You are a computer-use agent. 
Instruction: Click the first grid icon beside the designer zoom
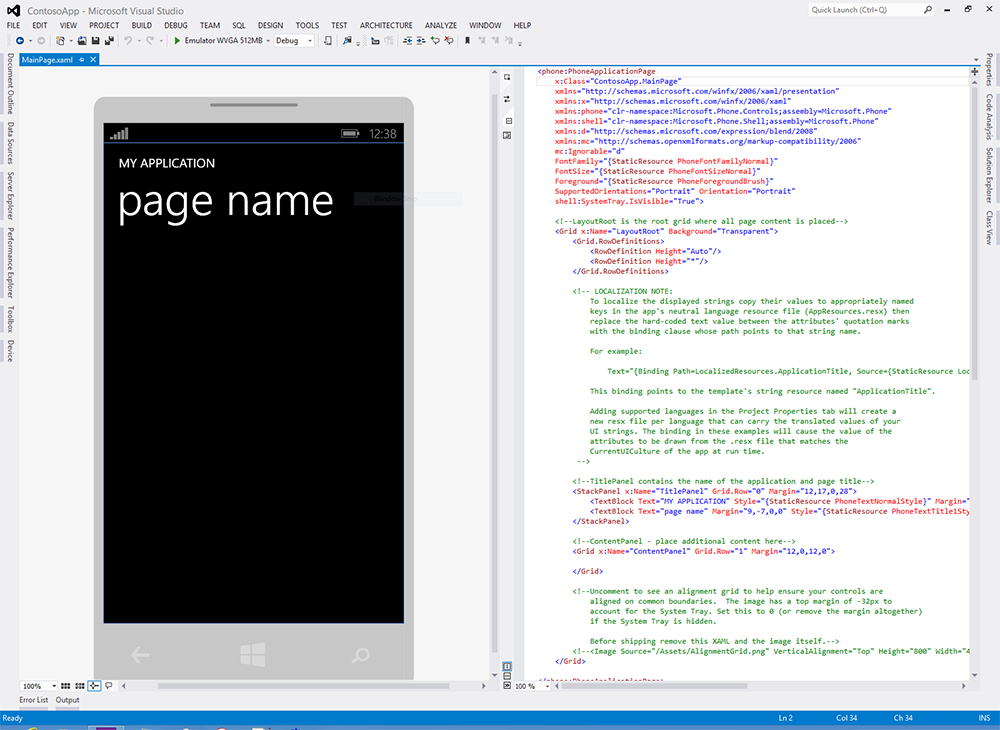pos(66,686)
